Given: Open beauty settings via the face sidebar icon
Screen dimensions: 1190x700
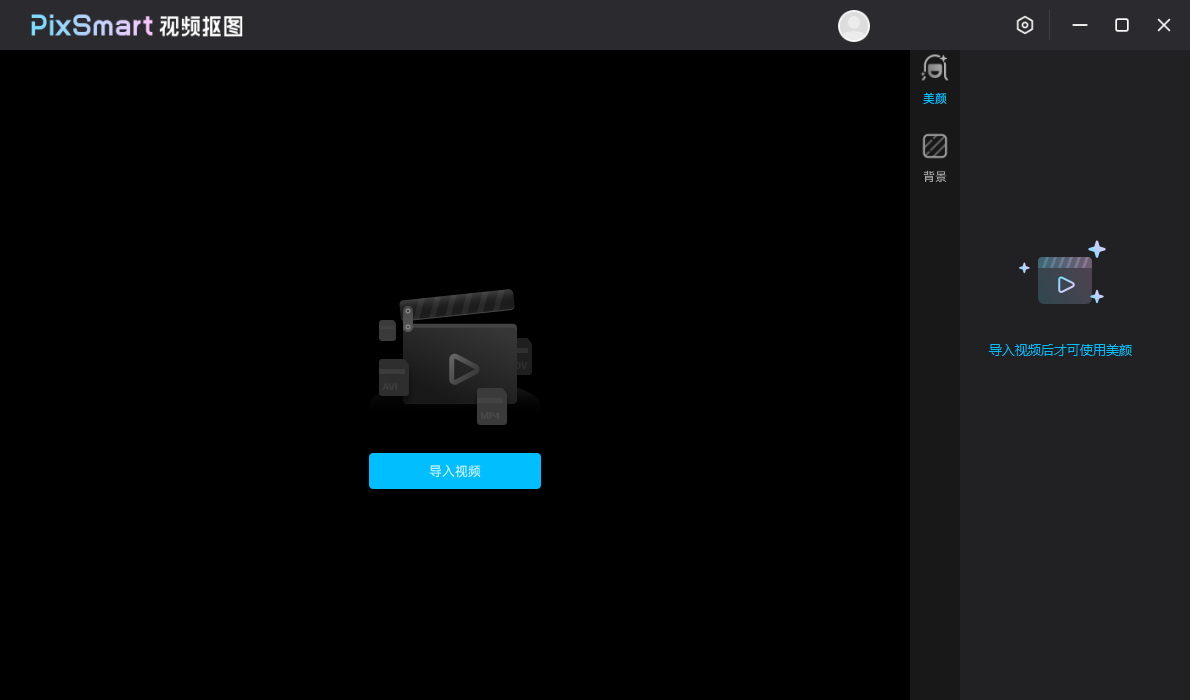Looking at the screenshot, I should [934, 68].
